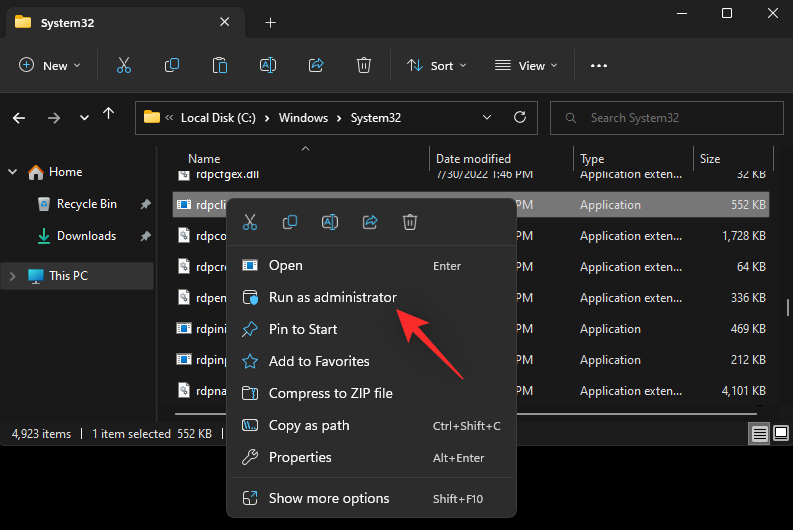Click the Paste icon in the top toolbar

220,65
